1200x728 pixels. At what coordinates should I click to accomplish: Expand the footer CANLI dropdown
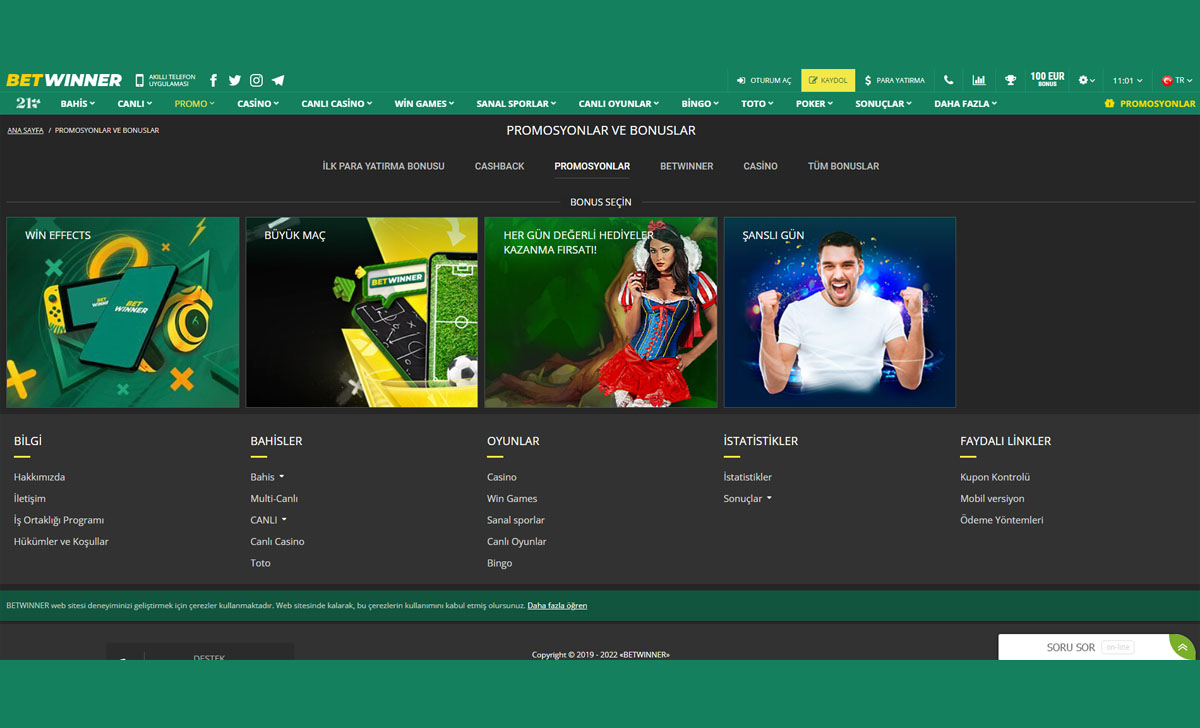[269, 520]
